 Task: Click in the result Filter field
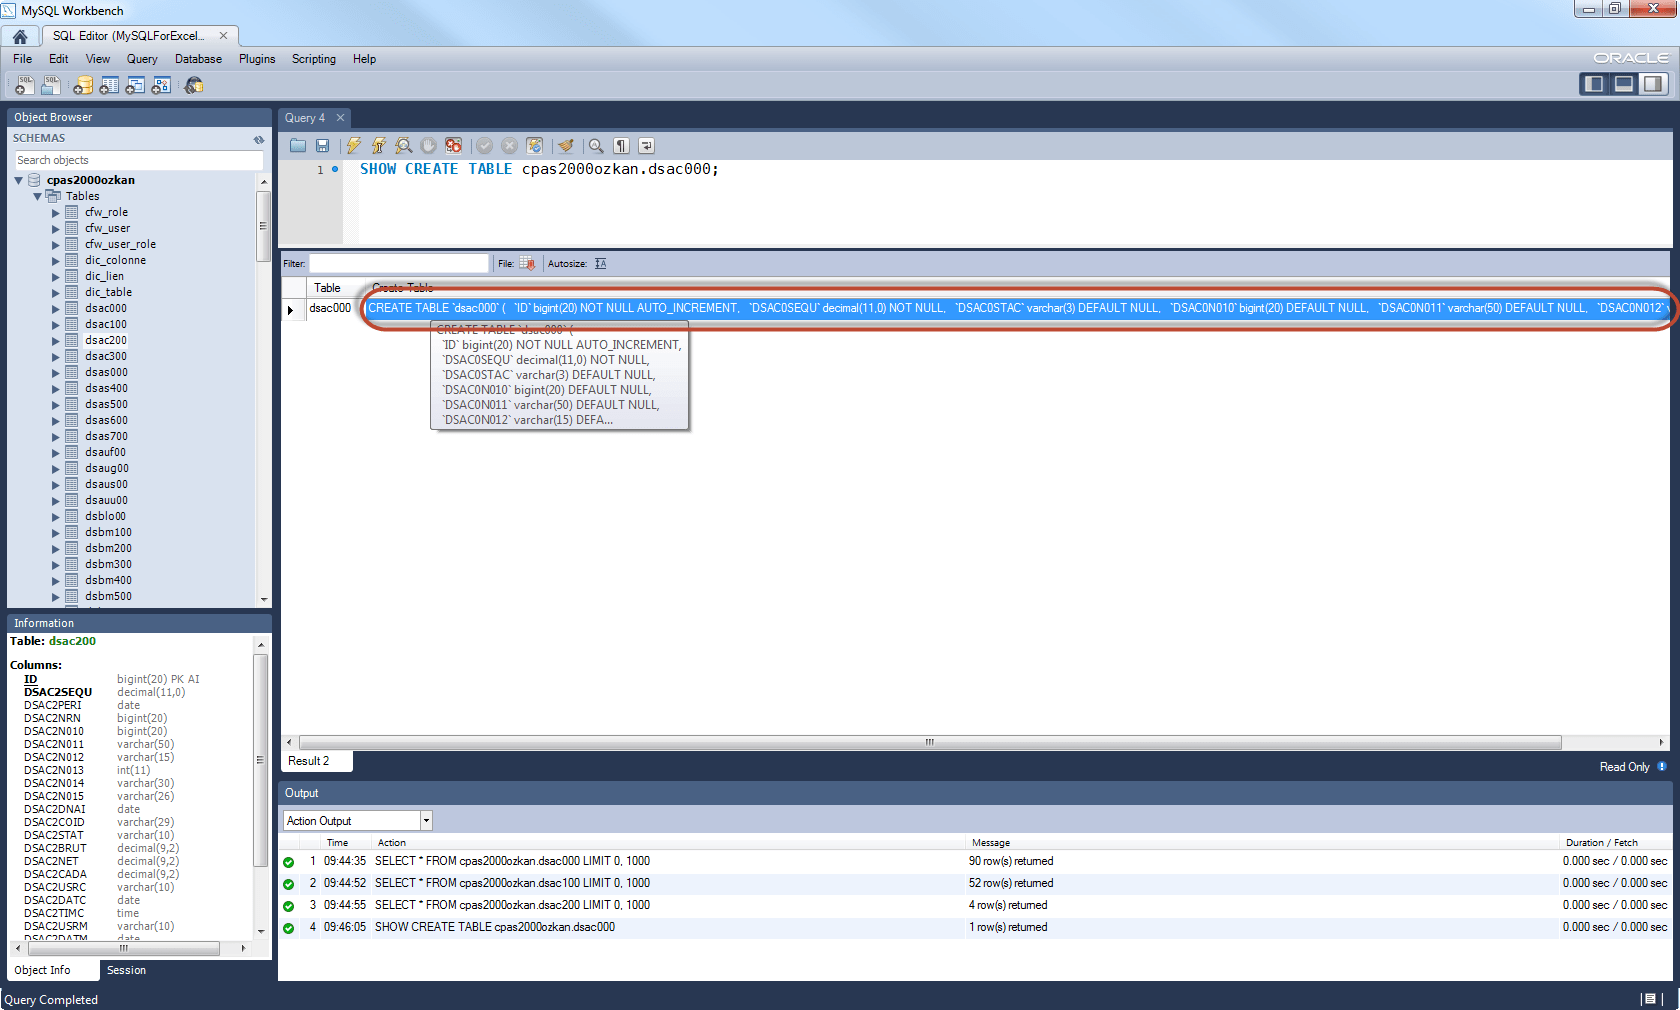click(x=399, y=264)
